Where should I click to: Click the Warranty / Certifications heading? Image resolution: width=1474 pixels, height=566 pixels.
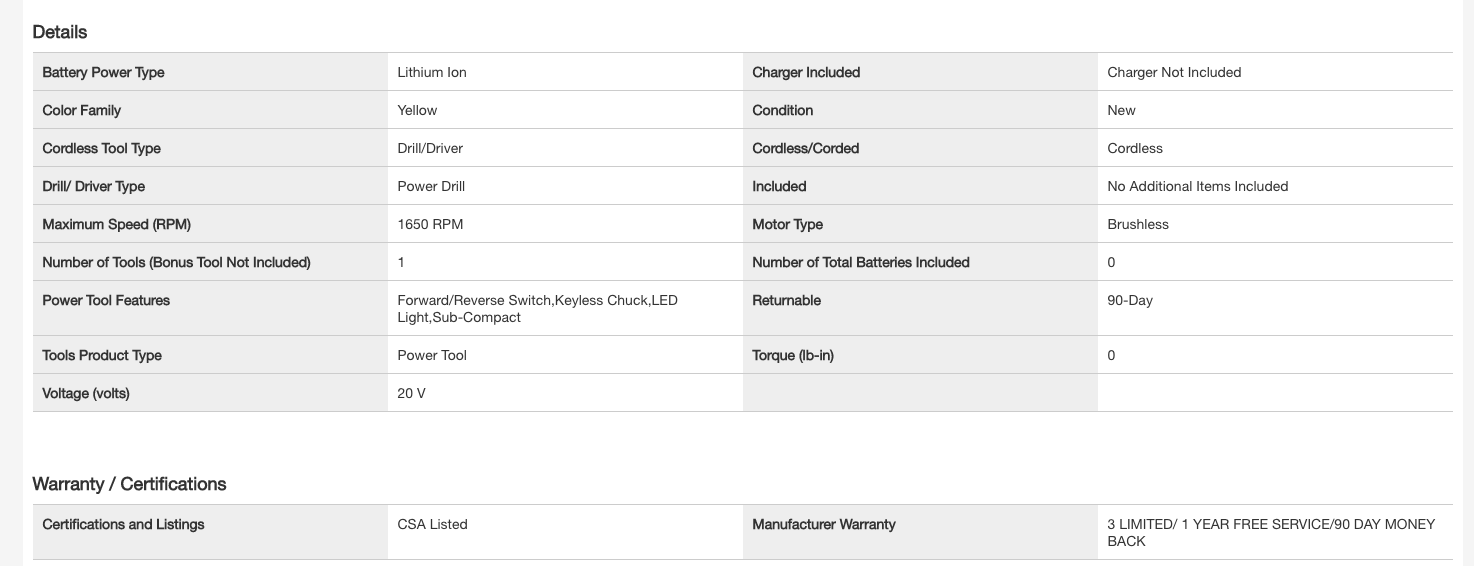pyautogui.click(x=129, y=484)
